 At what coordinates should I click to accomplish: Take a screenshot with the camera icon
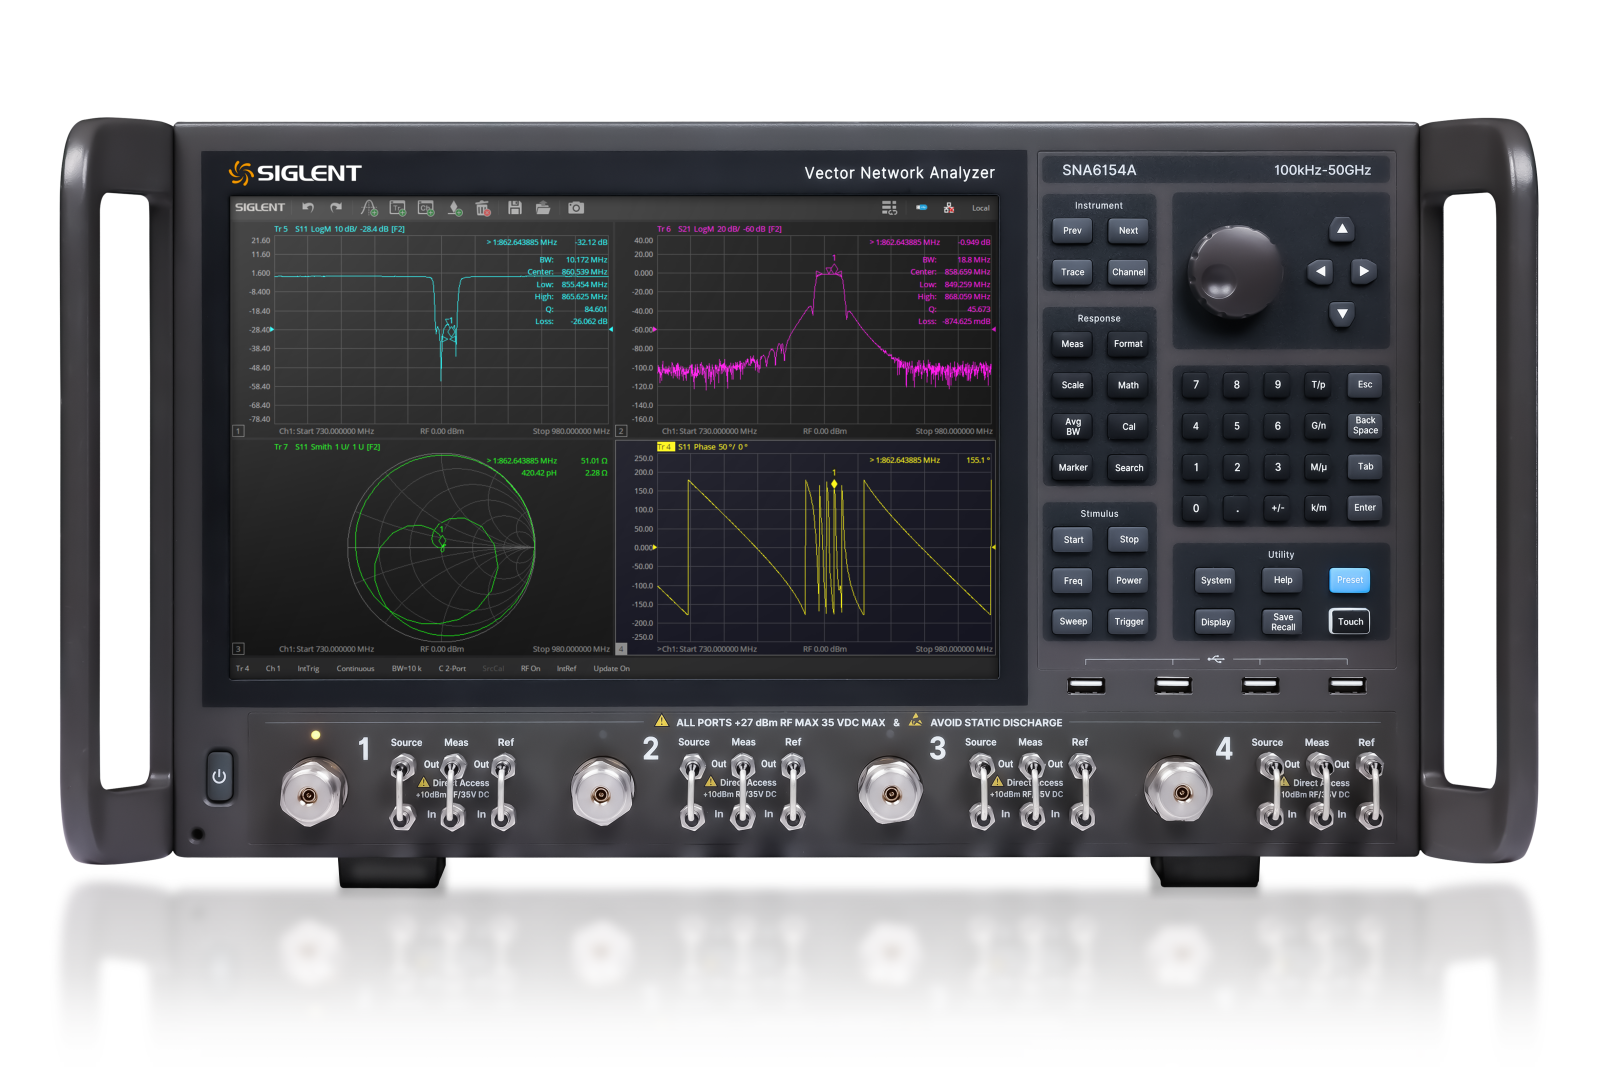coord(576,208)
